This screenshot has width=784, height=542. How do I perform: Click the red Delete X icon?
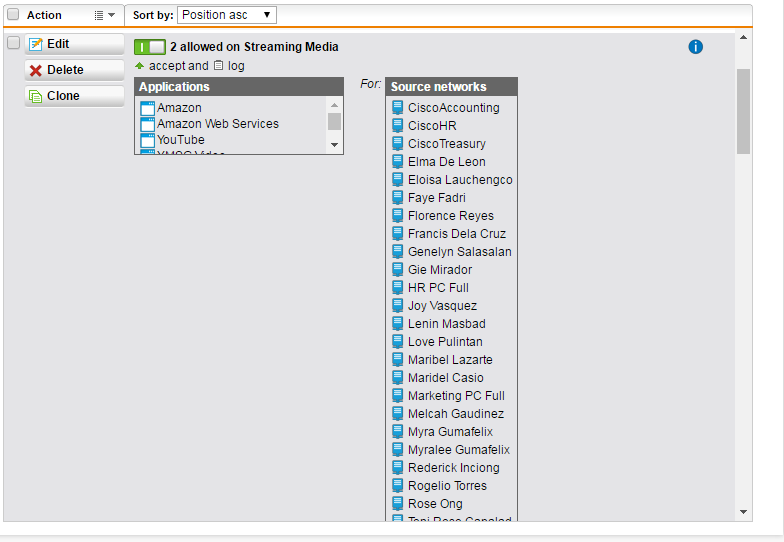click(36, 70)
